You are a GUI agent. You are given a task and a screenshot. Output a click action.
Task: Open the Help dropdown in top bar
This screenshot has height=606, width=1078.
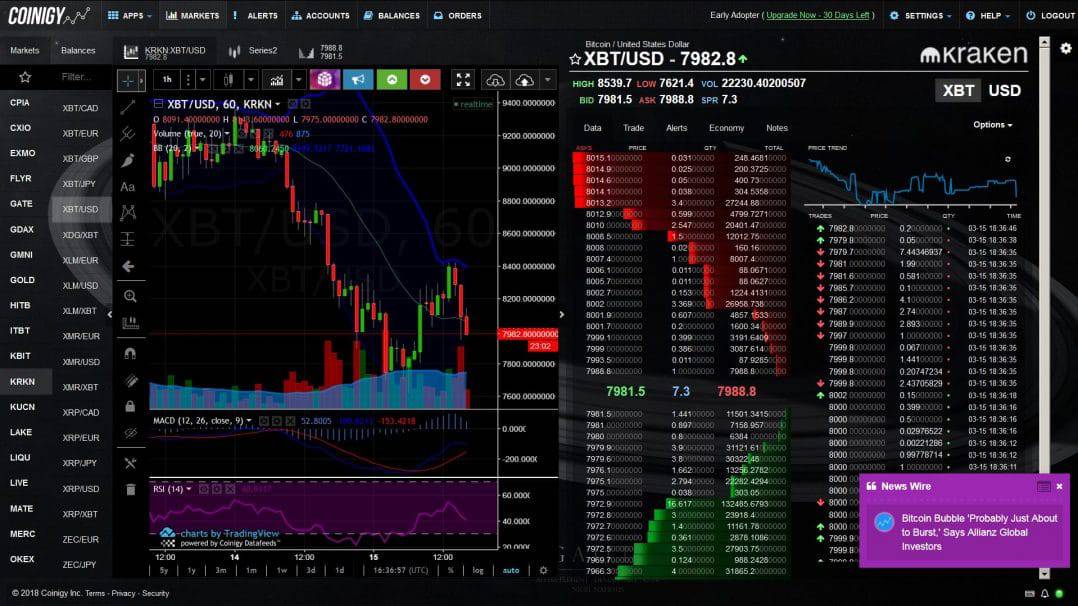[988, 15]
